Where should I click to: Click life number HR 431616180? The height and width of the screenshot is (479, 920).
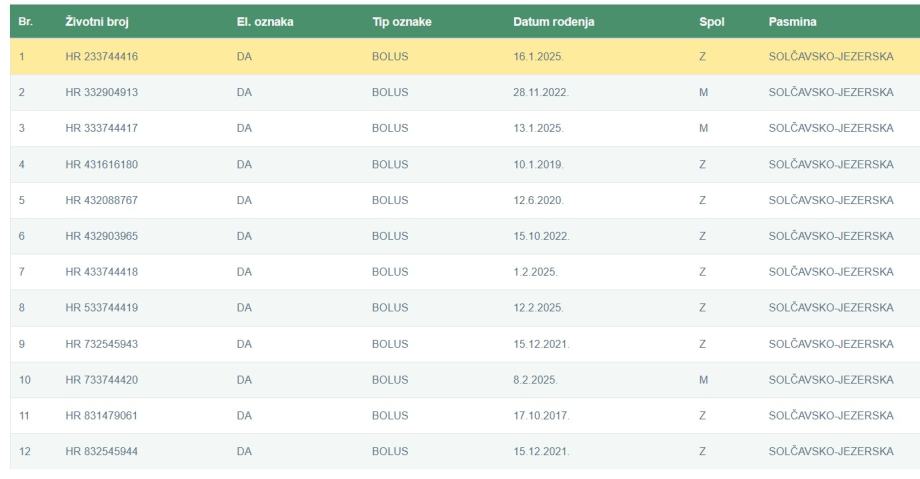pyautogui.click(x=101, y=165)
